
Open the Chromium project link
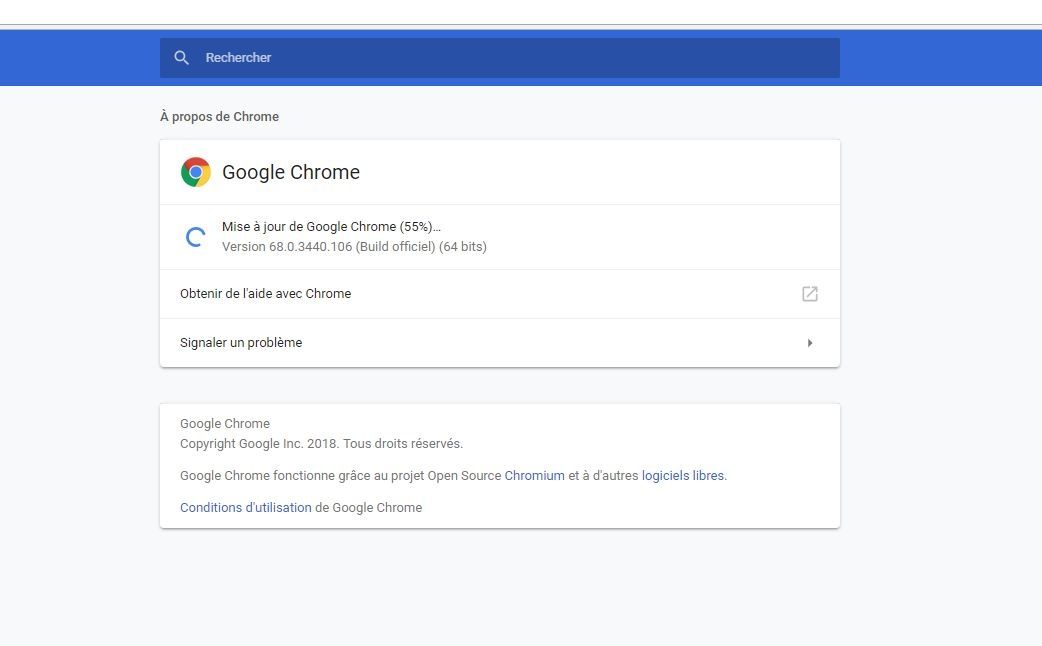(x=534, y=476)
